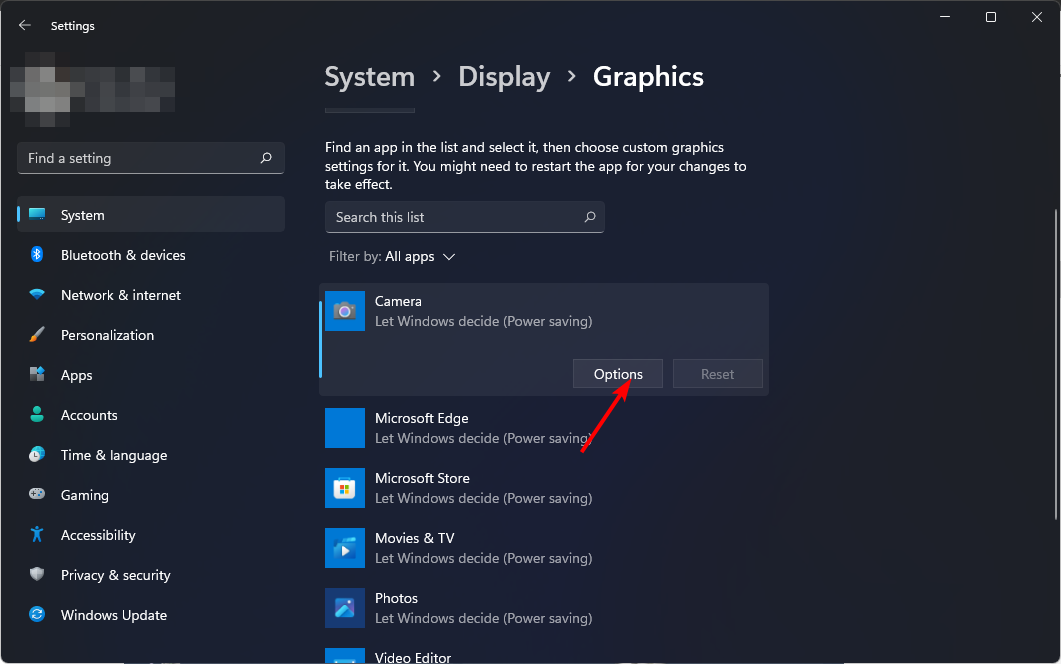Viewport: 1061px width, 664px height.
Task: Click the Microsoft Store bag icon
Action: pyautogui.click(x=345, y=488)
